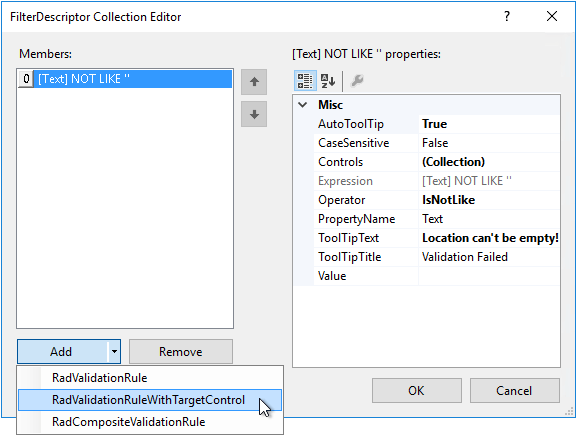The height and width of the screenshot is (436, 577).
Task: Click the Remove button
Action: point(181,351)
